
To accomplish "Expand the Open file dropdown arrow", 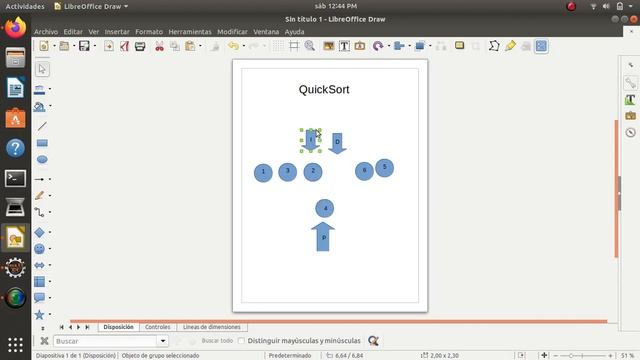I will (74, 46).
